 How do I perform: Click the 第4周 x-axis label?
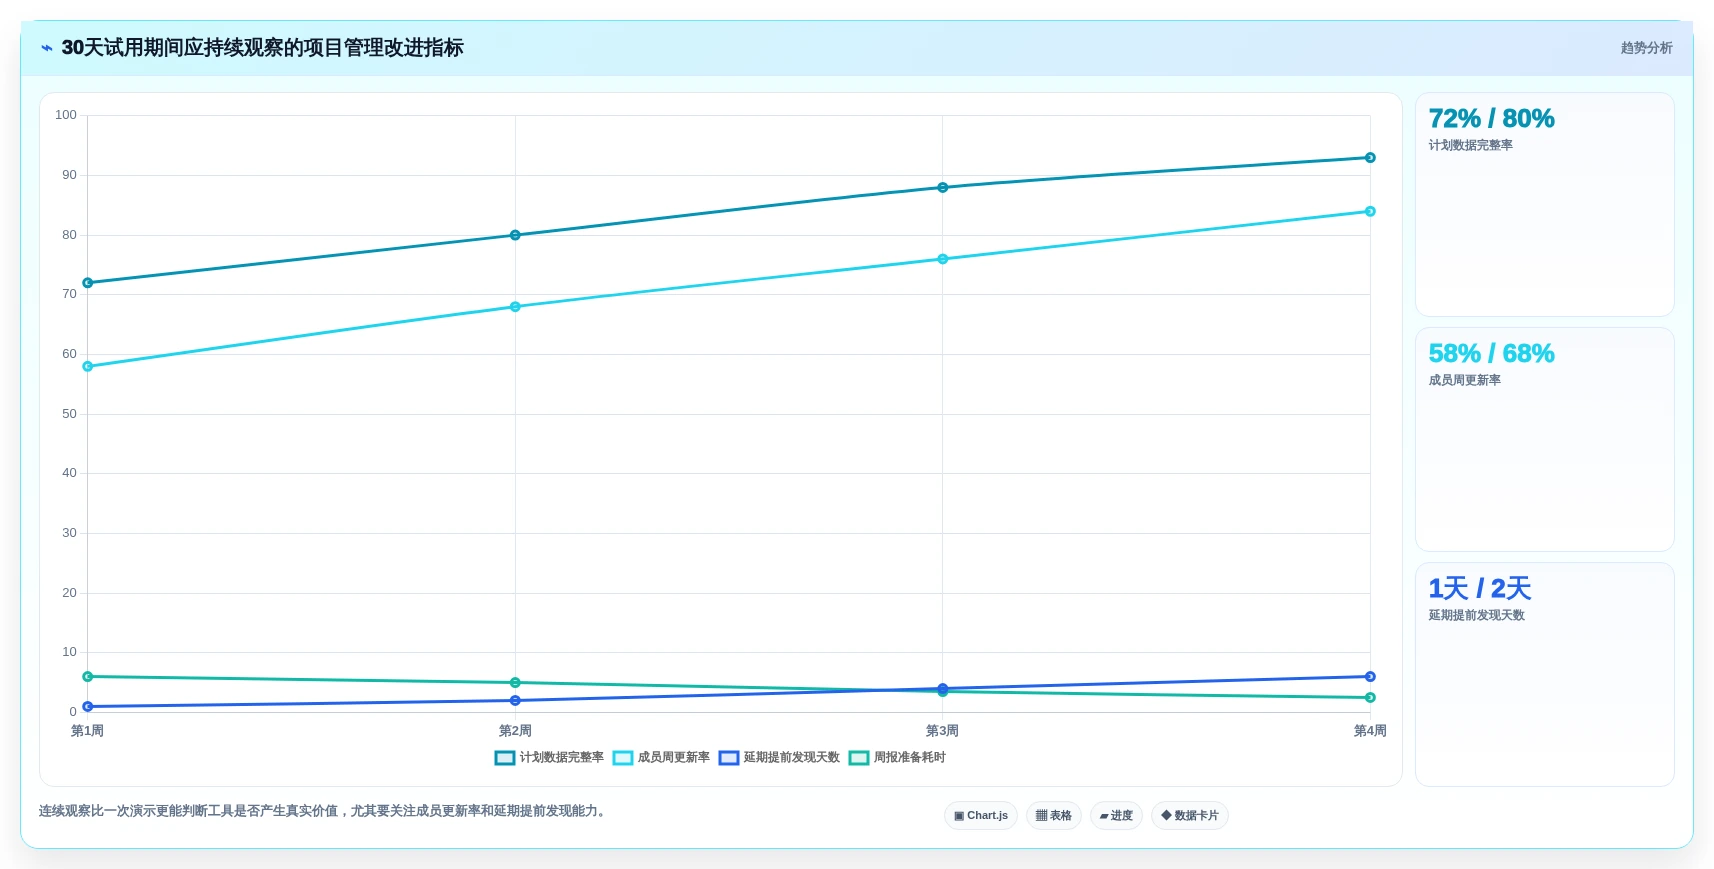[x=1370, y=732]
